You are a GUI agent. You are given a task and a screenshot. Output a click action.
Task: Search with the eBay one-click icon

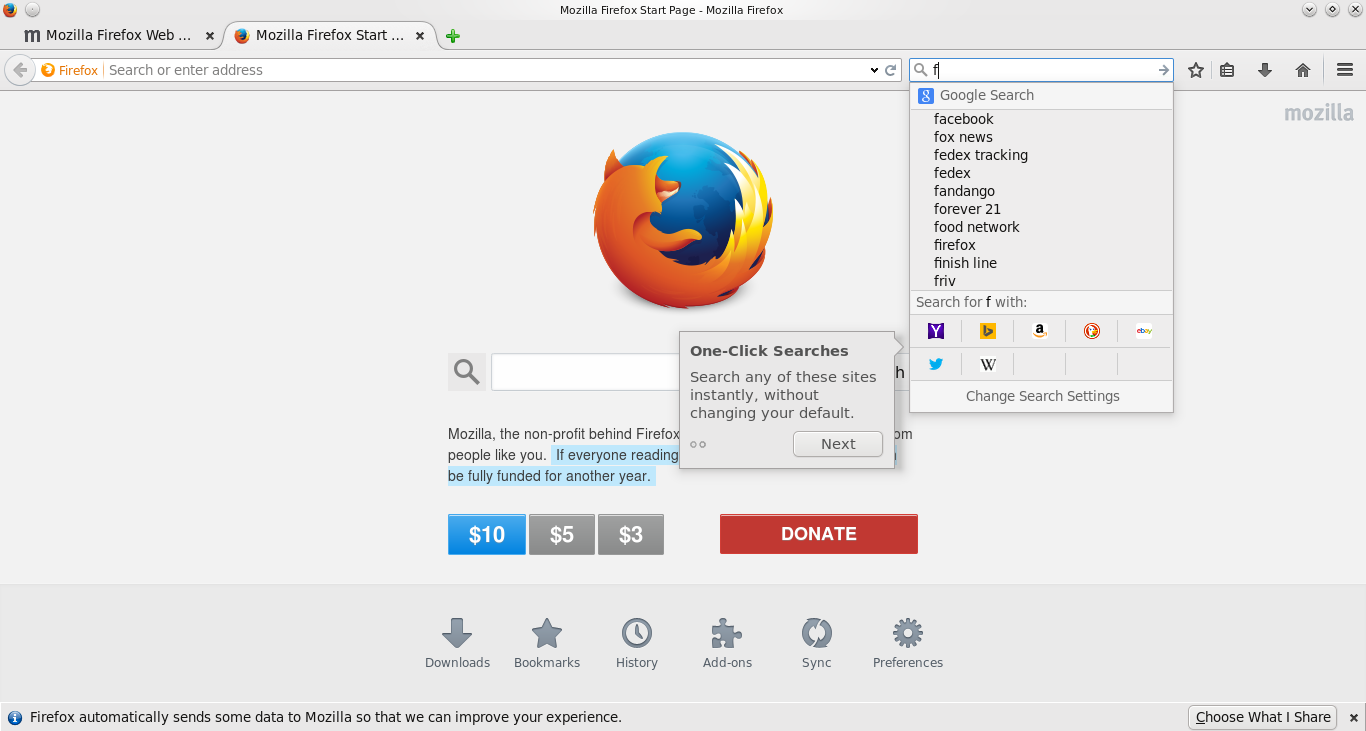click(x=1144, y=331)
